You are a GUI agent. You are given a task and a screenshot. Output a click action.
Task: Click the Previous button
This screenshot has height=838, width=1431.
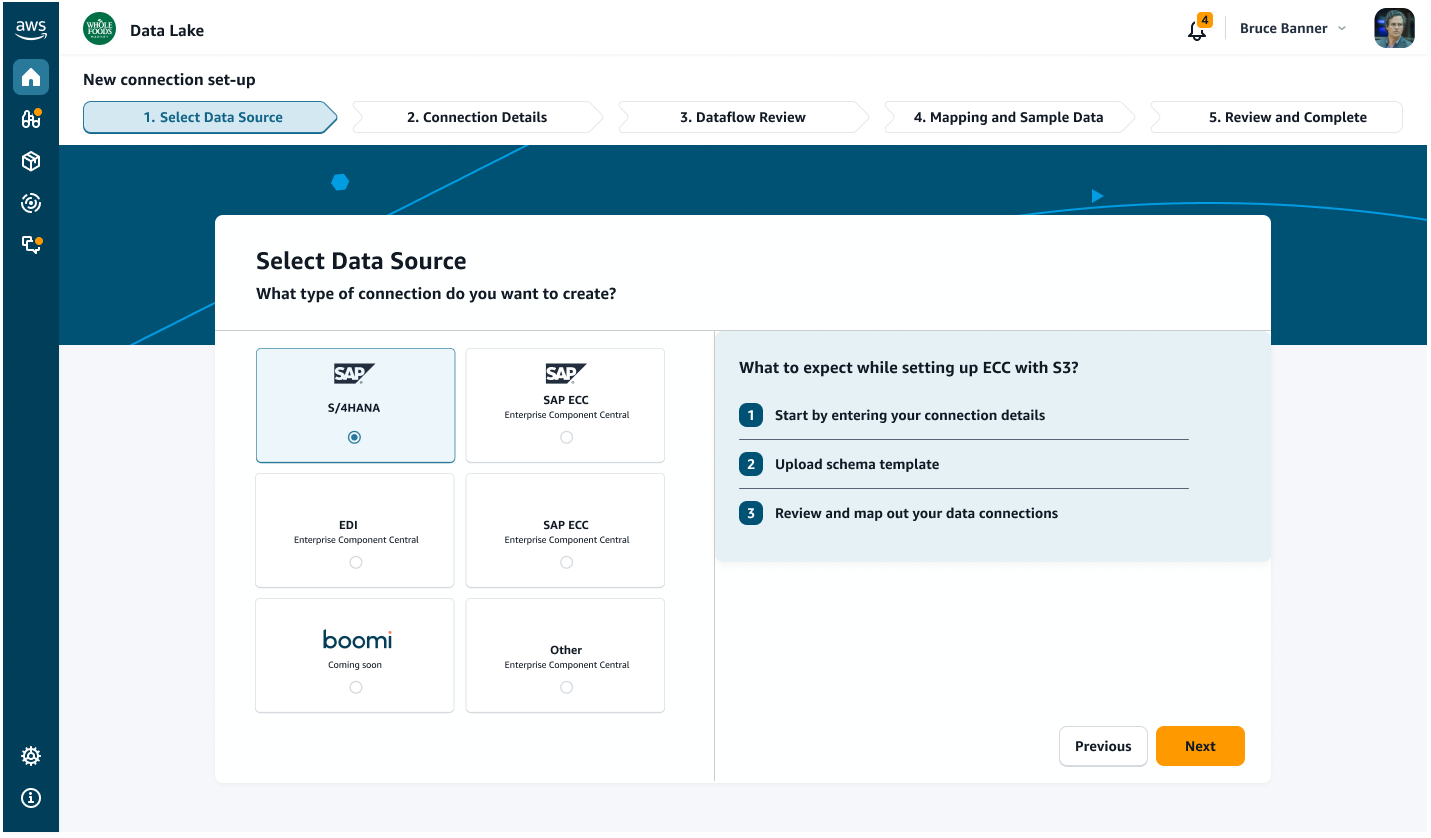click(x=1103, y=746)
